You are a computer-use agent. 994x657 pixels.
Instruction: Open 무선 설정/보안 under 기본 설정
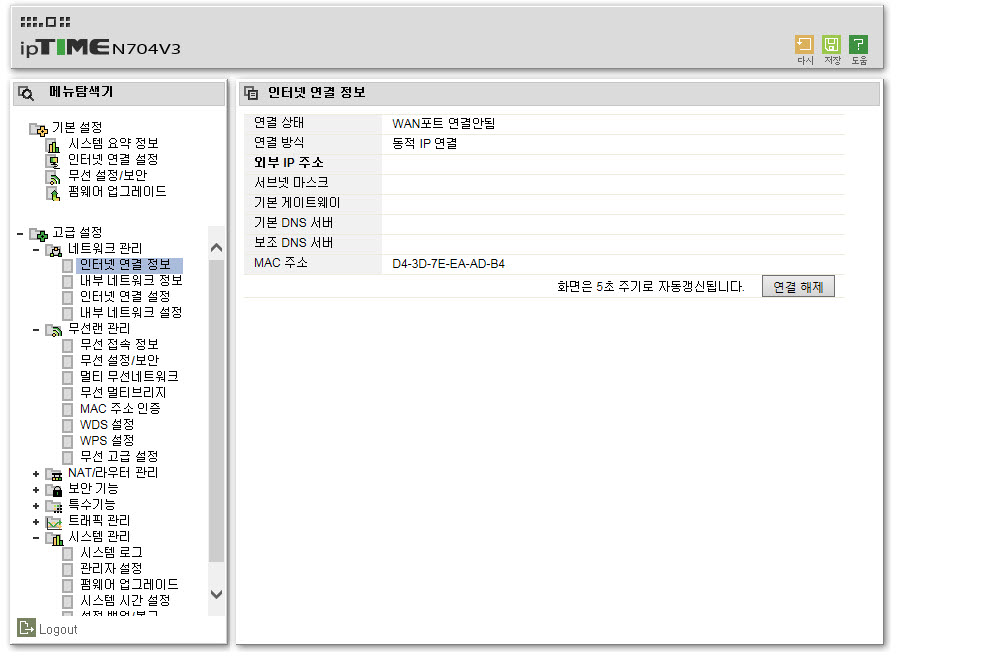pos(107,176)
